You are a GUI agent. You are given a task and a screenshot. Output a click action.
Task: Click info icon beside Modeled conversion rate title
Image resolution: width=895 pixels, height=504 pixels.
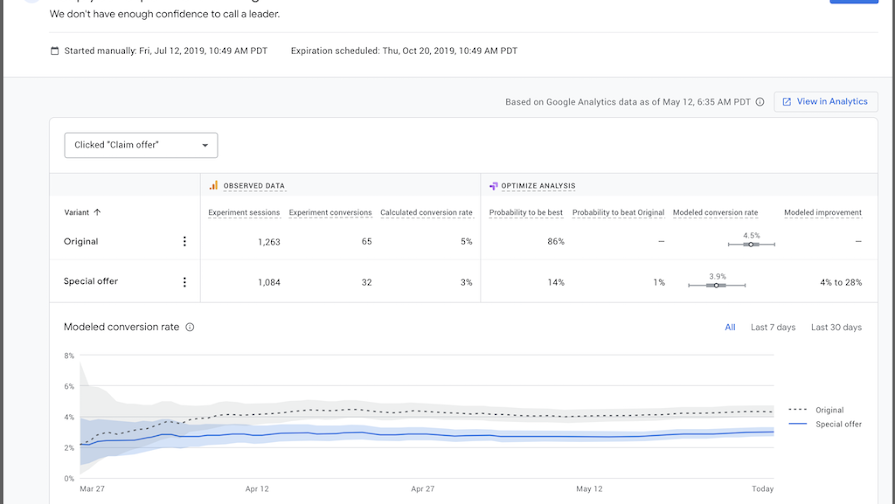point(190,327)
